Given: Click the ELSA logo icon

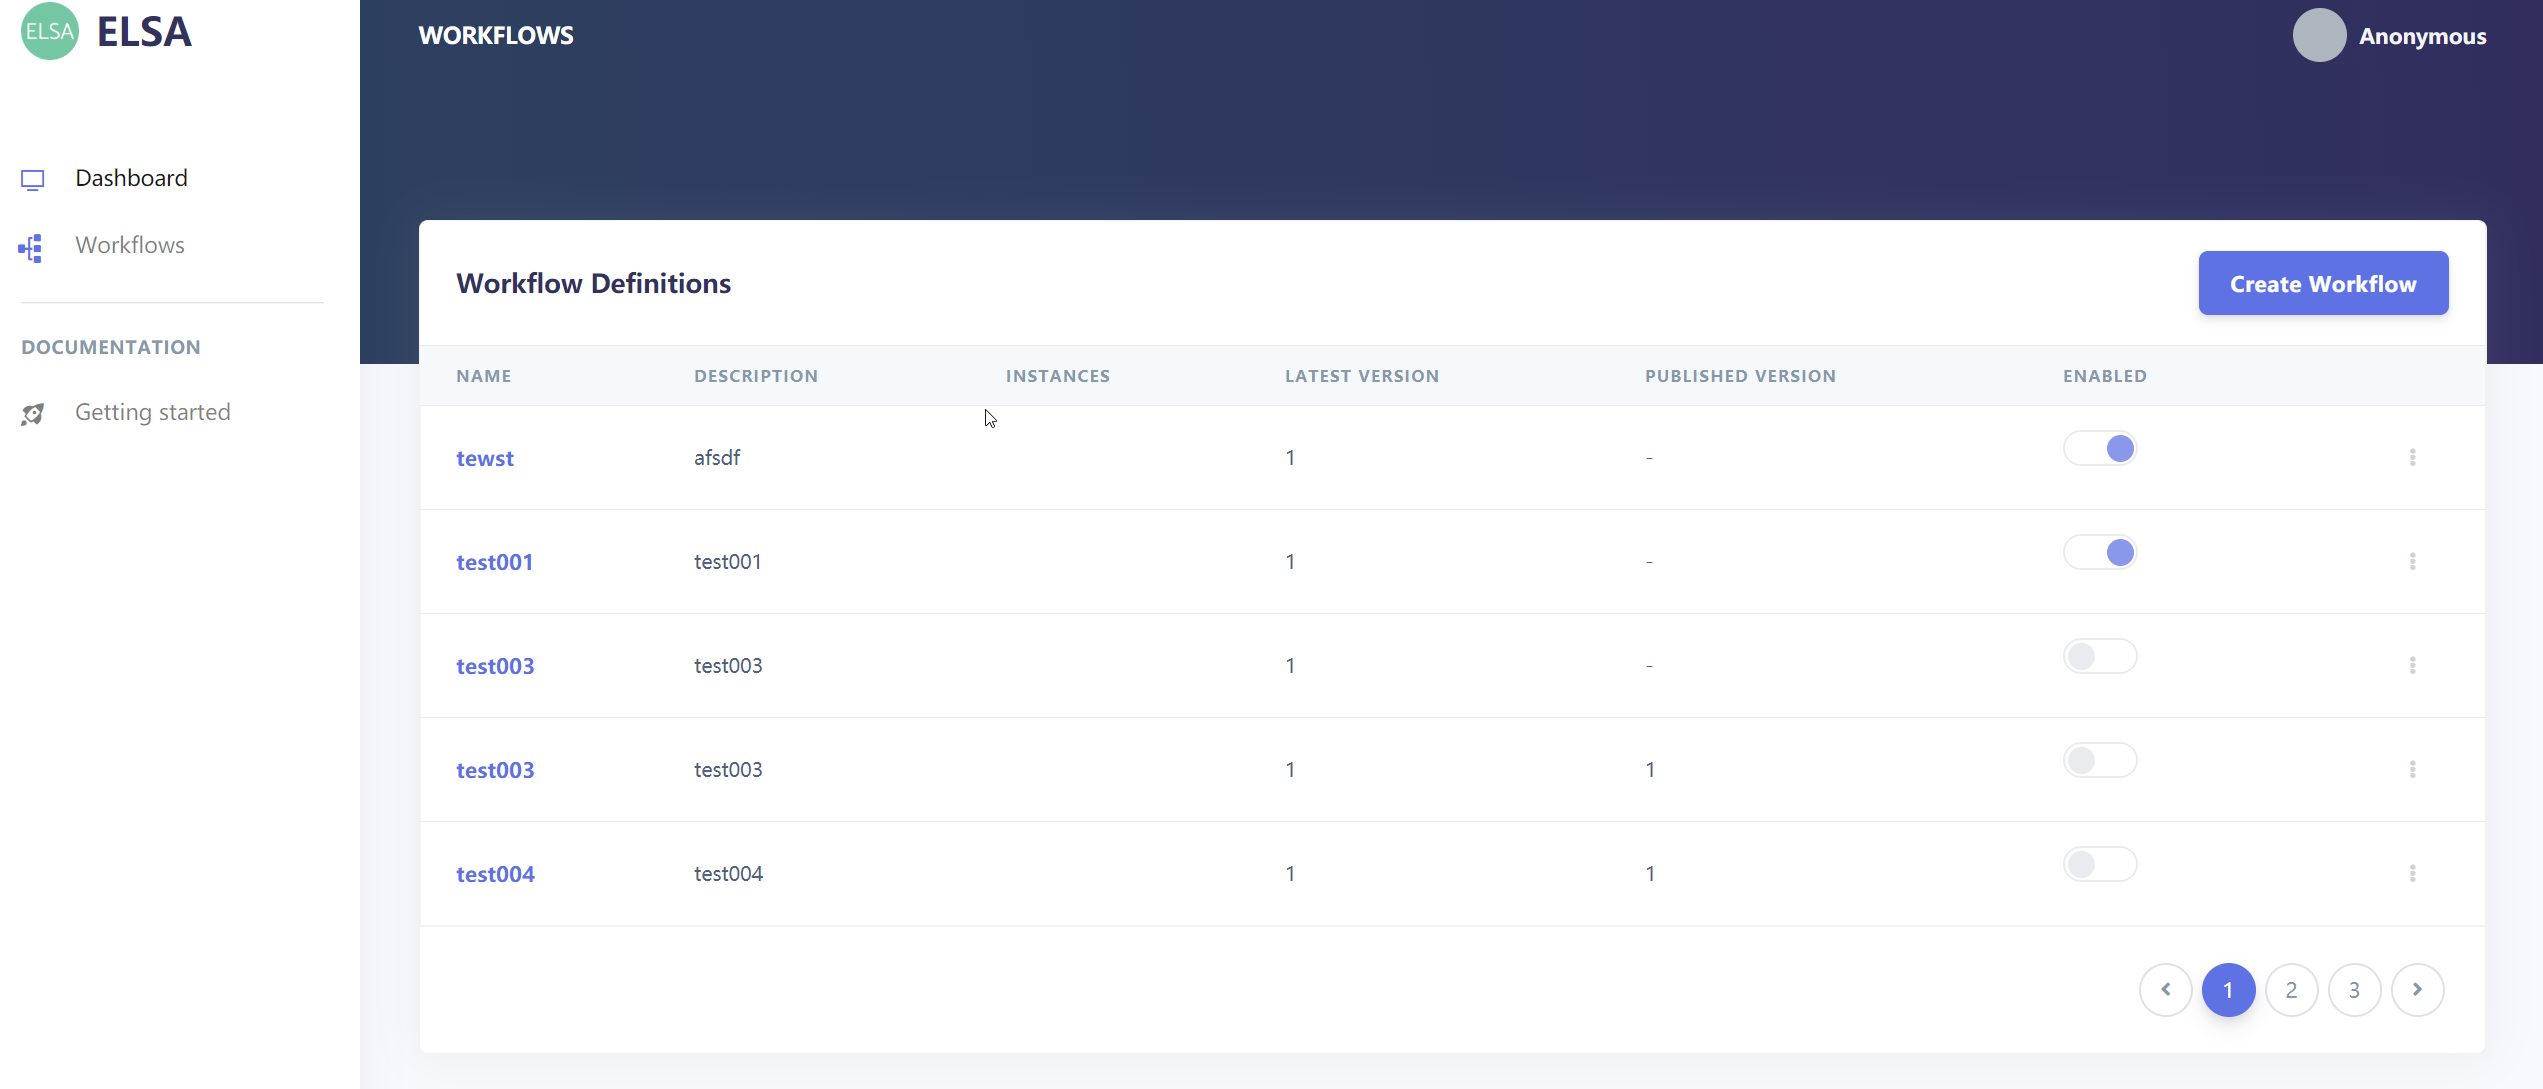Looking at the screenshot, I should [x=48, y=31].
